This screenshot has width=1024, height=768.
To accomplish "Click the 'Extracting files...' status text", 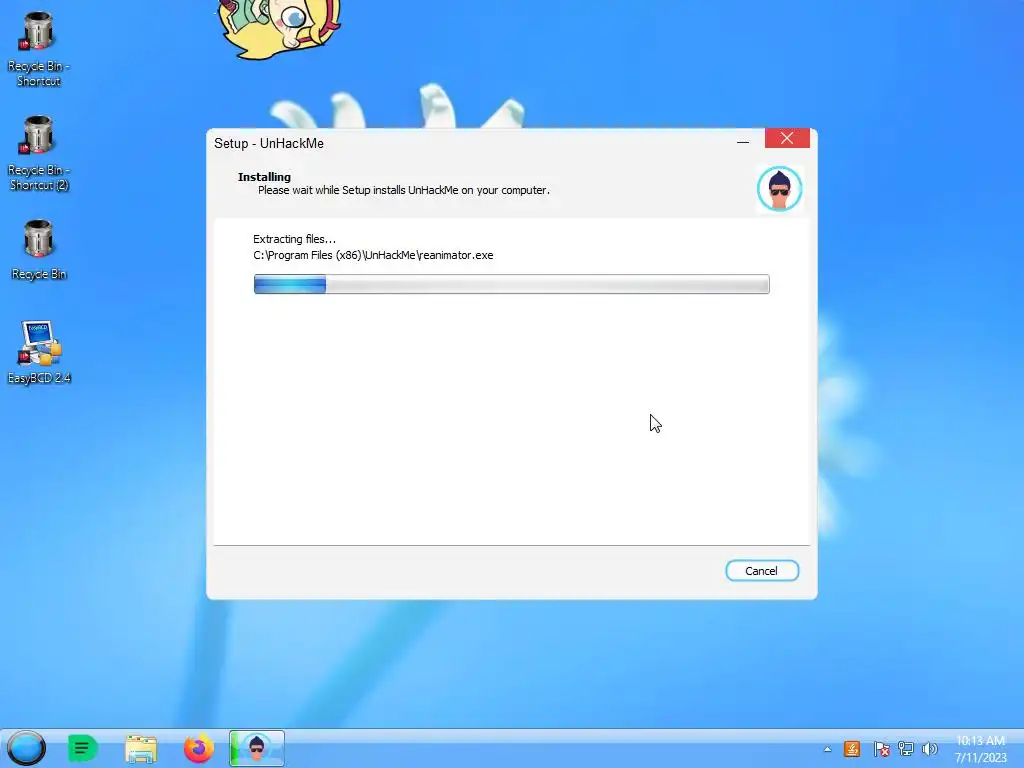I will click(295, 239).
